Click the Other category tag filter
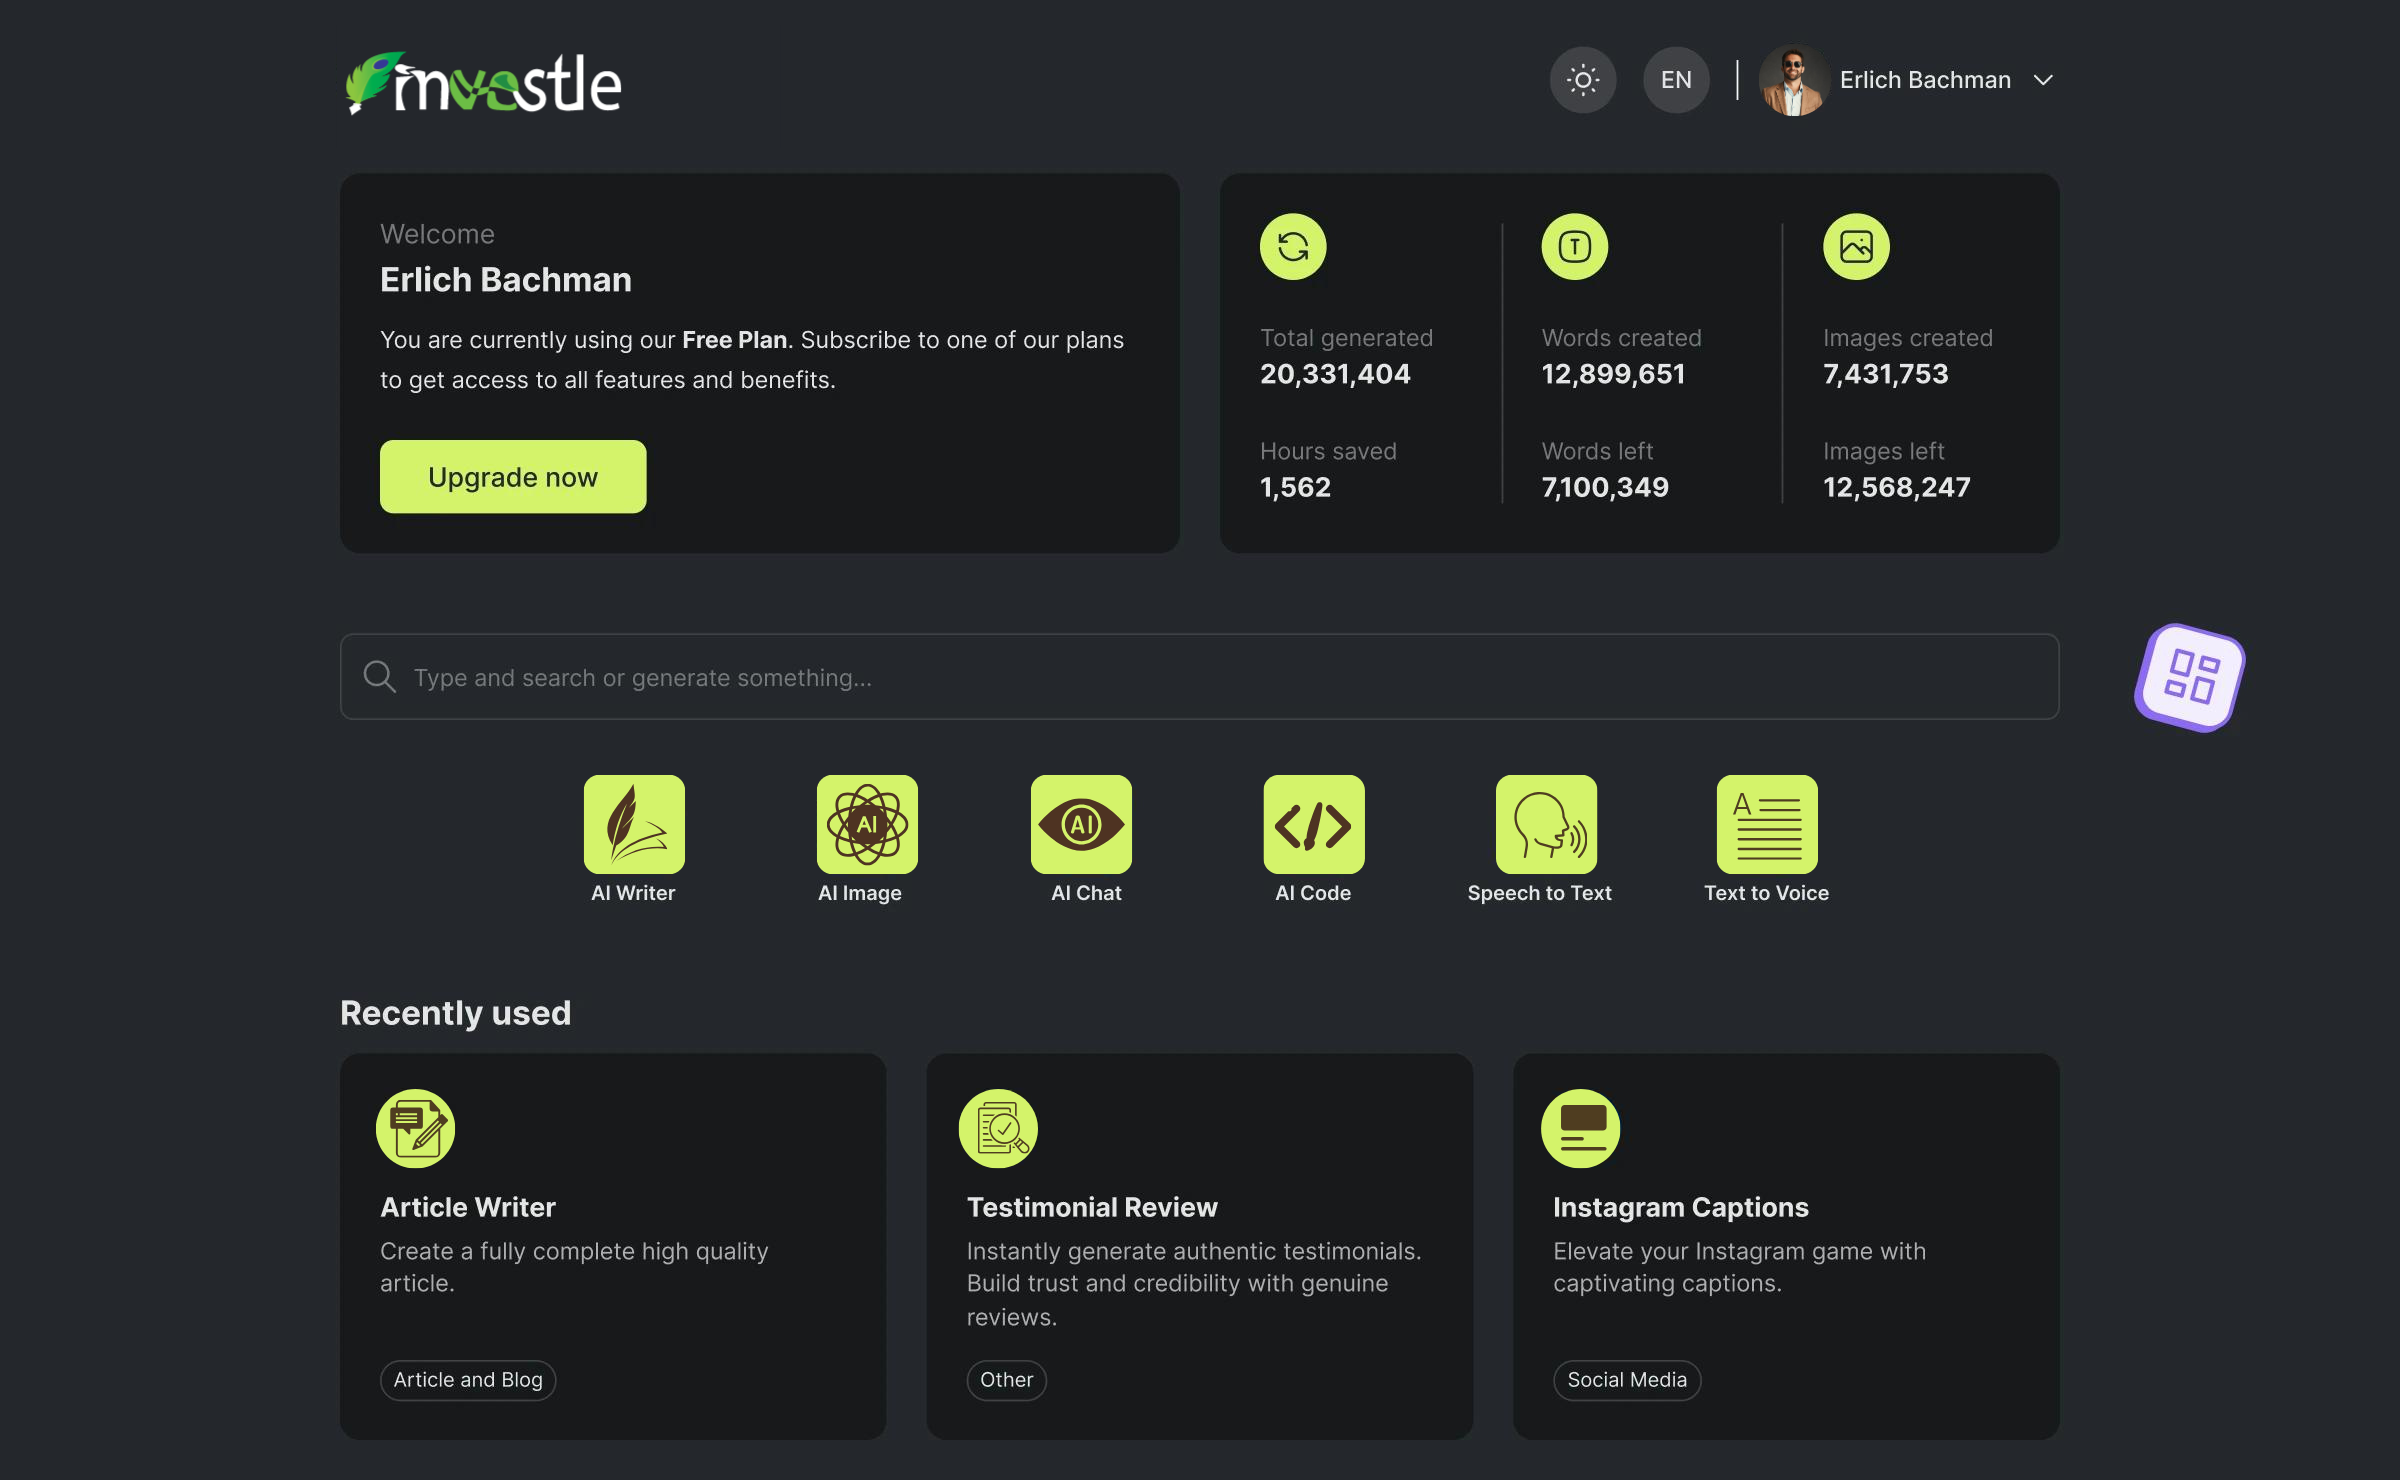Viewport: 2400px width, 1480px height. point(1006,1379)
